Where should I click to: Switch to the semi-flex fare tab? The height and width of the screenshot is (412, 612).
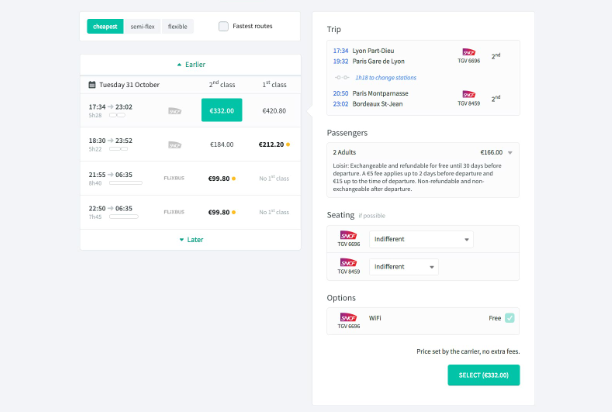(142, 26)
